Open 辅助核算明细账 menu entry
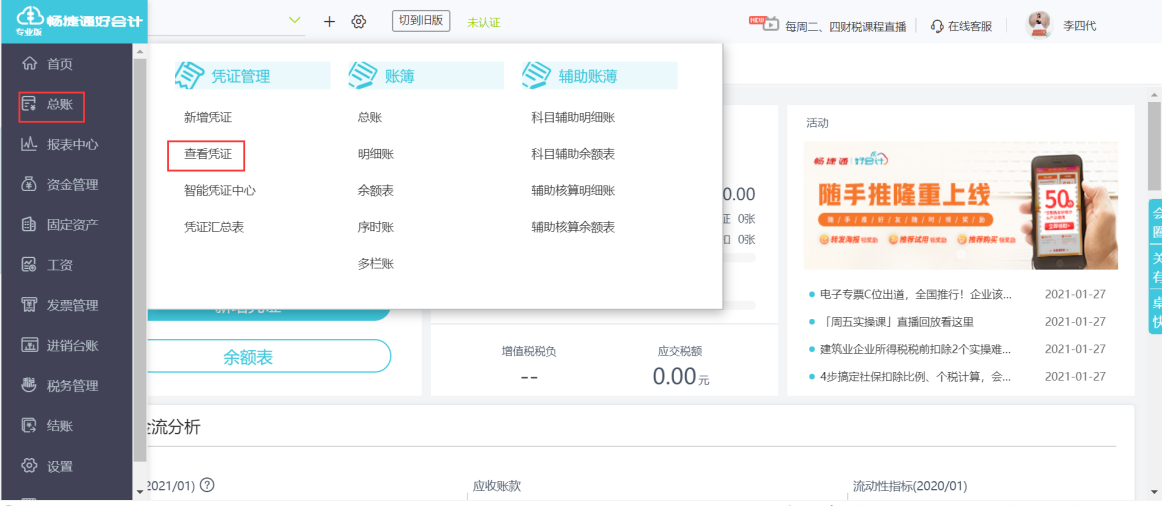The image size is (1164, 506). (x=573, y=190)
